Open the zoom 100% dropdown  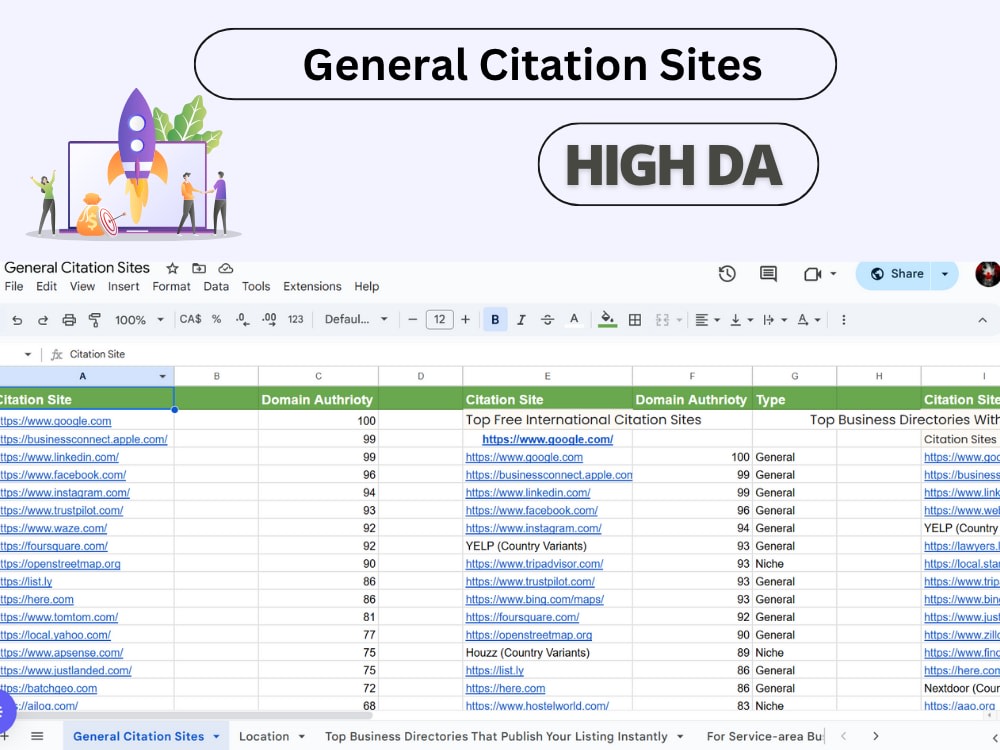139,320
